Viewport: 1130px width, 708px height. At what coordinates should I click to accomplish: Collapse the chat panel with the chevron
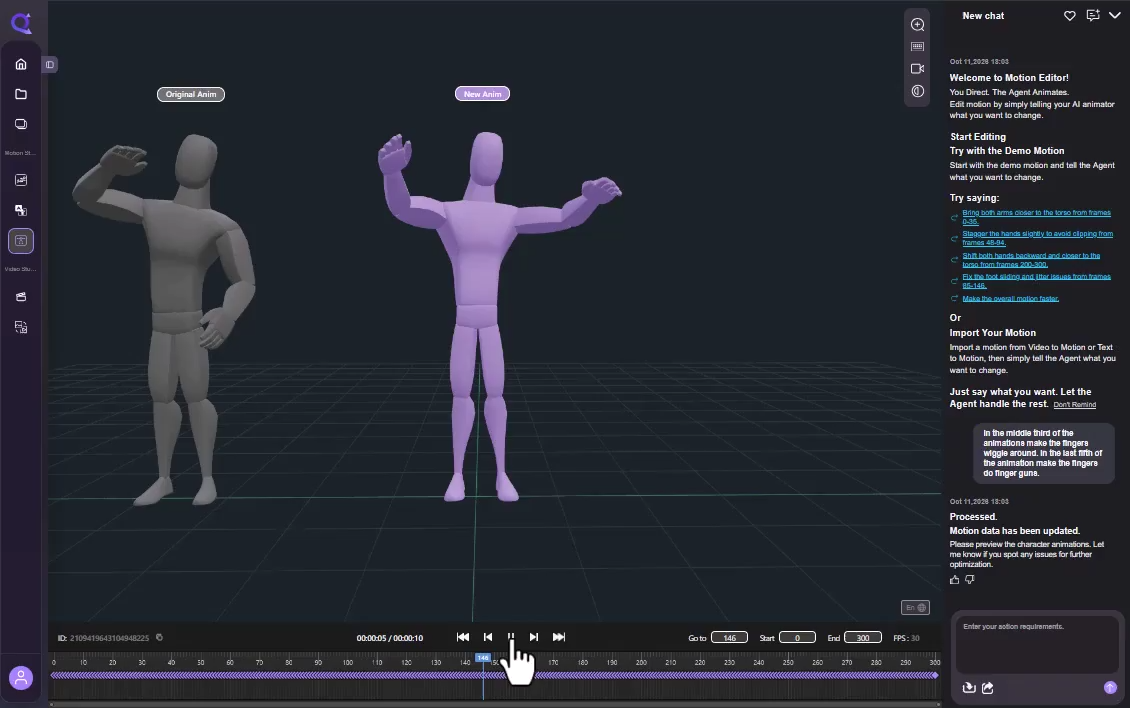(1115, 15)
